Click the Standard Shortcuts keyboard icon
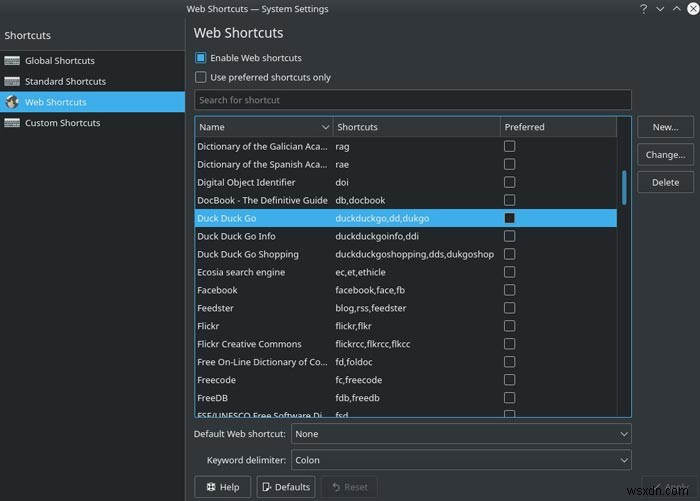Image resolution: width=700 pixels, height=501 pixels. (12, 81)
